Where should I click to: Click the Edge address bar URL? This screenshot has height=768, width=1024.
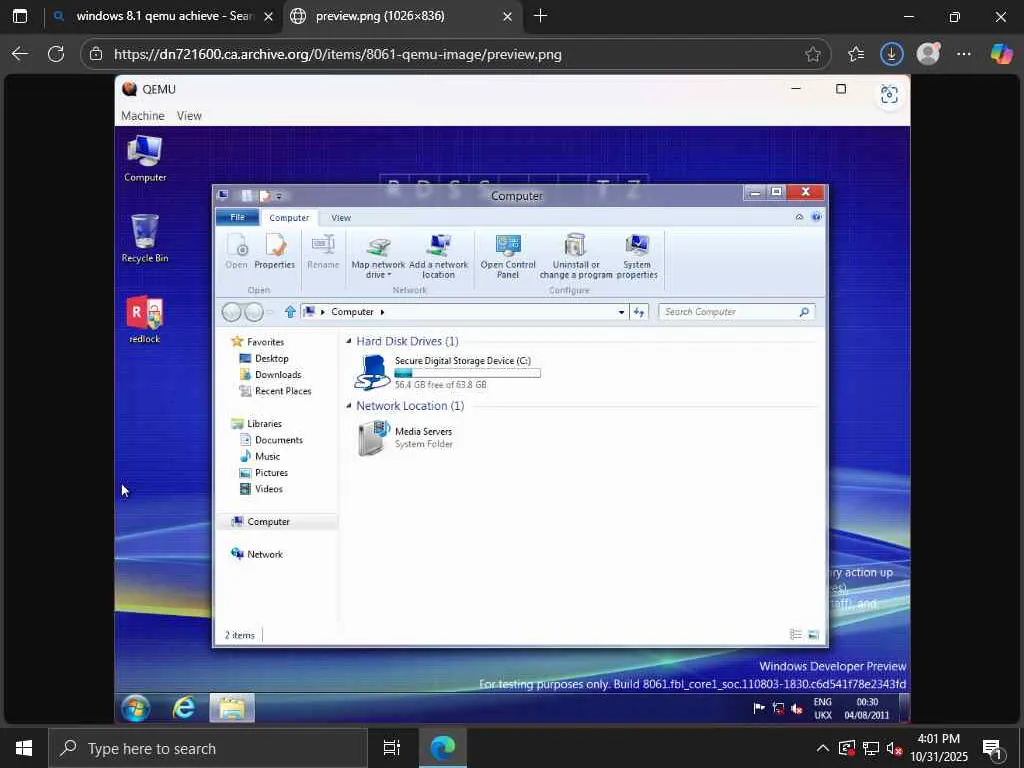tap(338, 54)
